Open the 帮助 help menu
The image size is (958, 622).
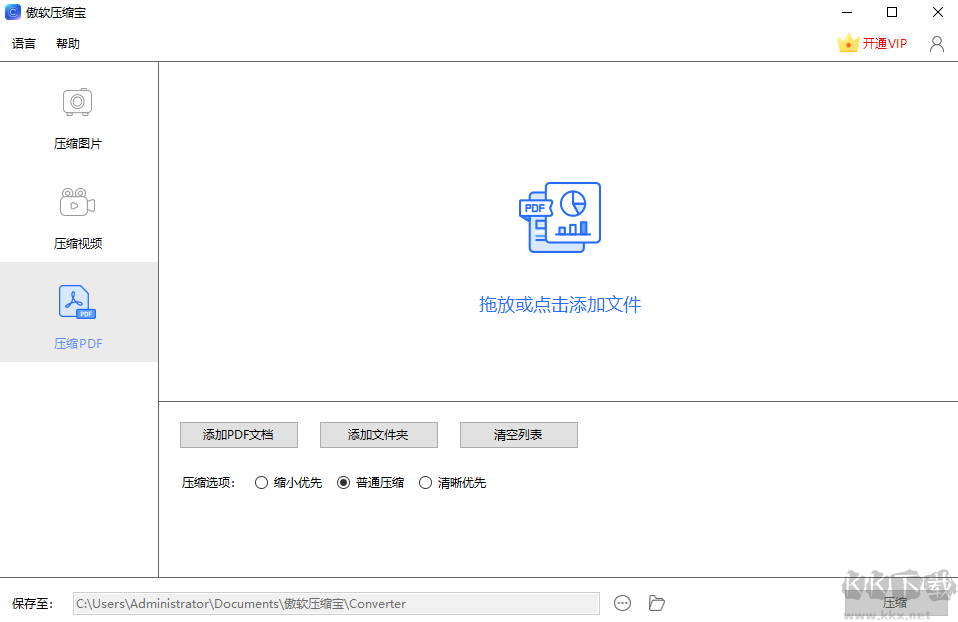[67, 43]
